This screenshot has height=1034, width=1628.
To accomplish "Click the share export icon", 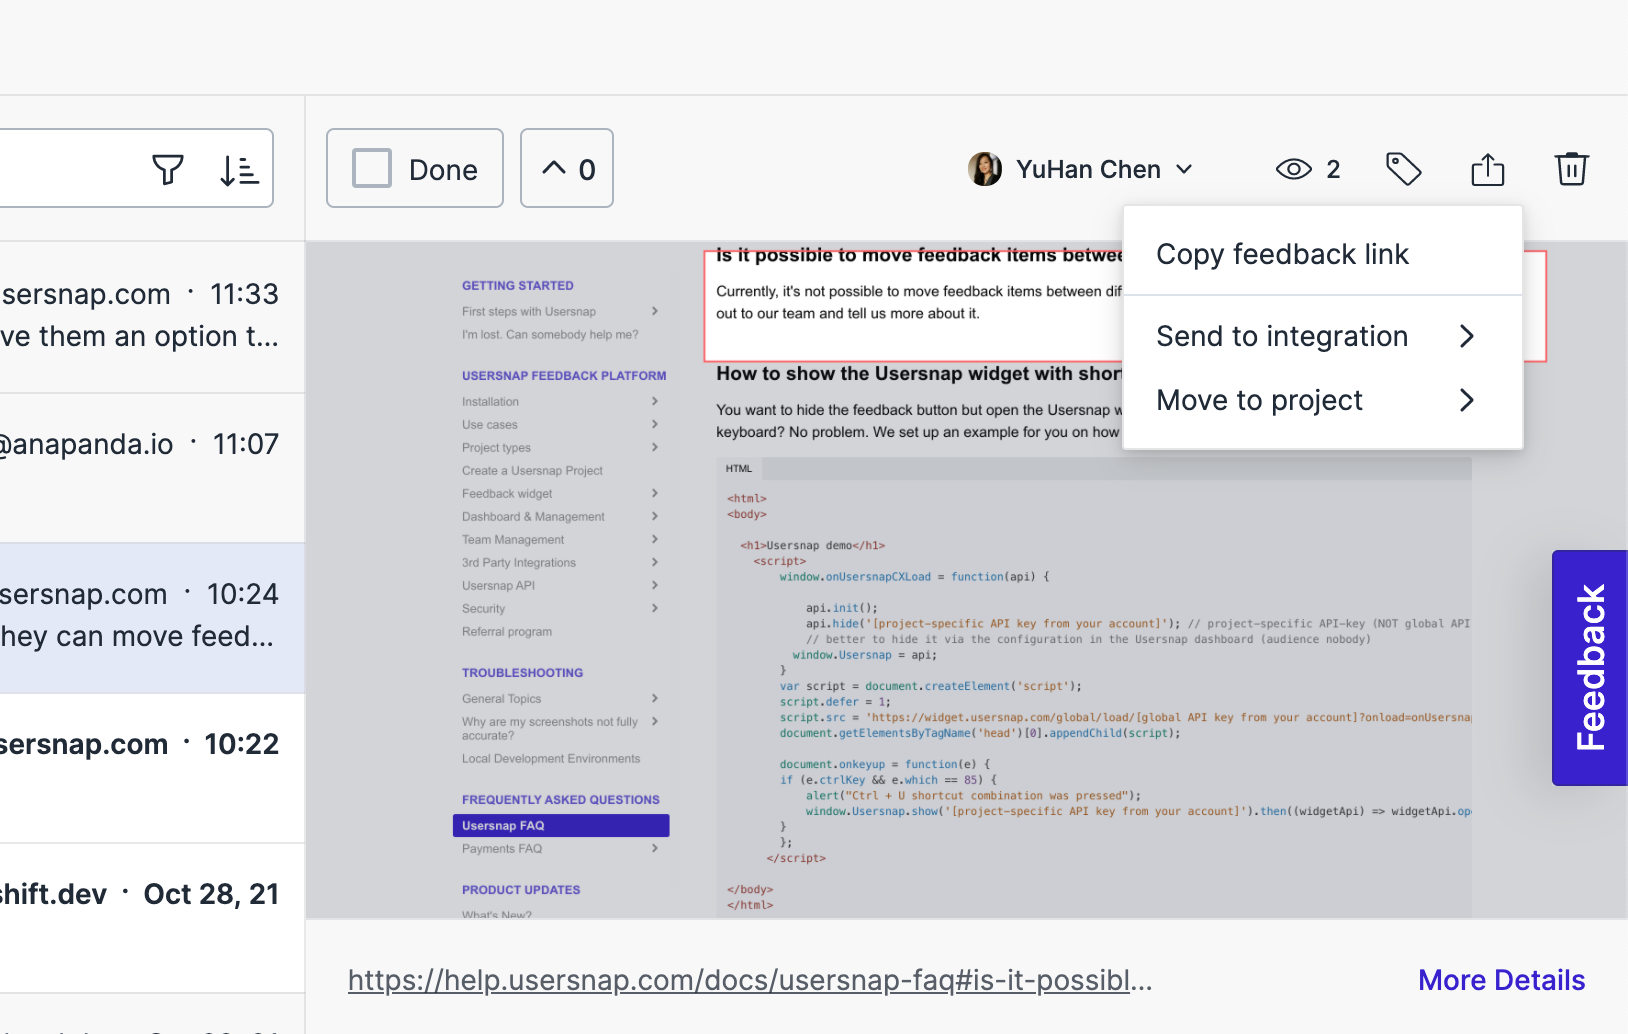I will [x=1487, y=169].
